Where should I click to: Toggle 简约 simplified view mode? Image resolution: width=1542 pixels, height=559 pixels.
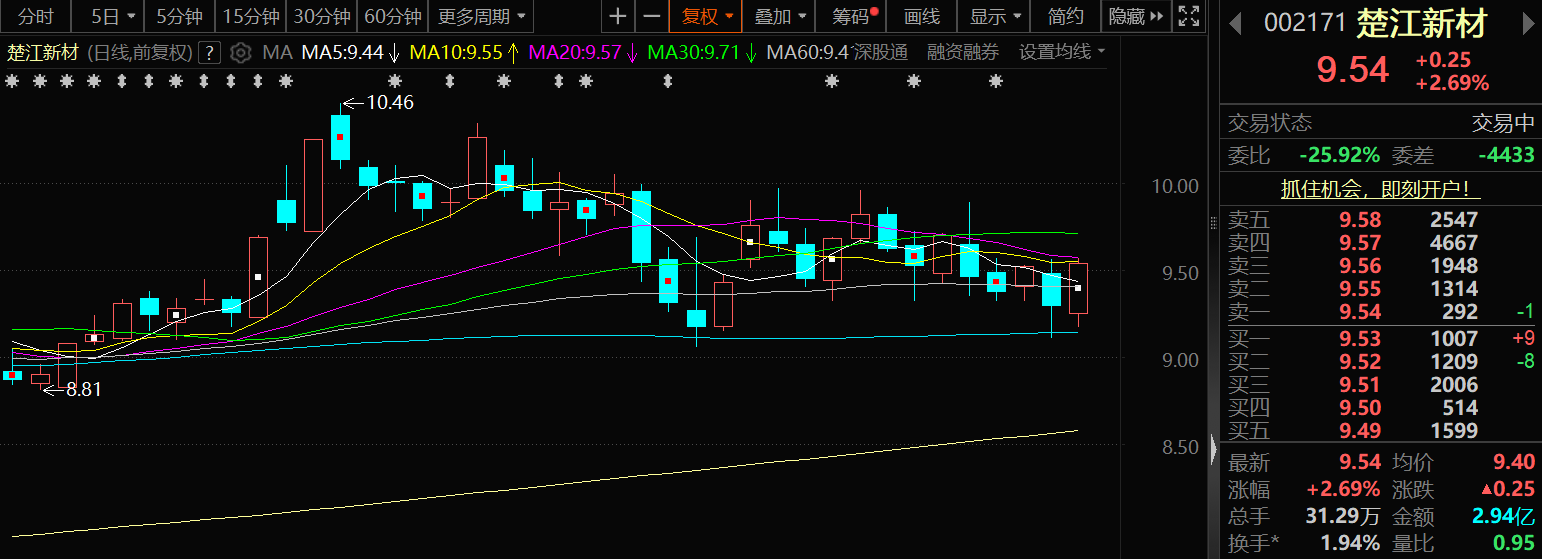1065,16
